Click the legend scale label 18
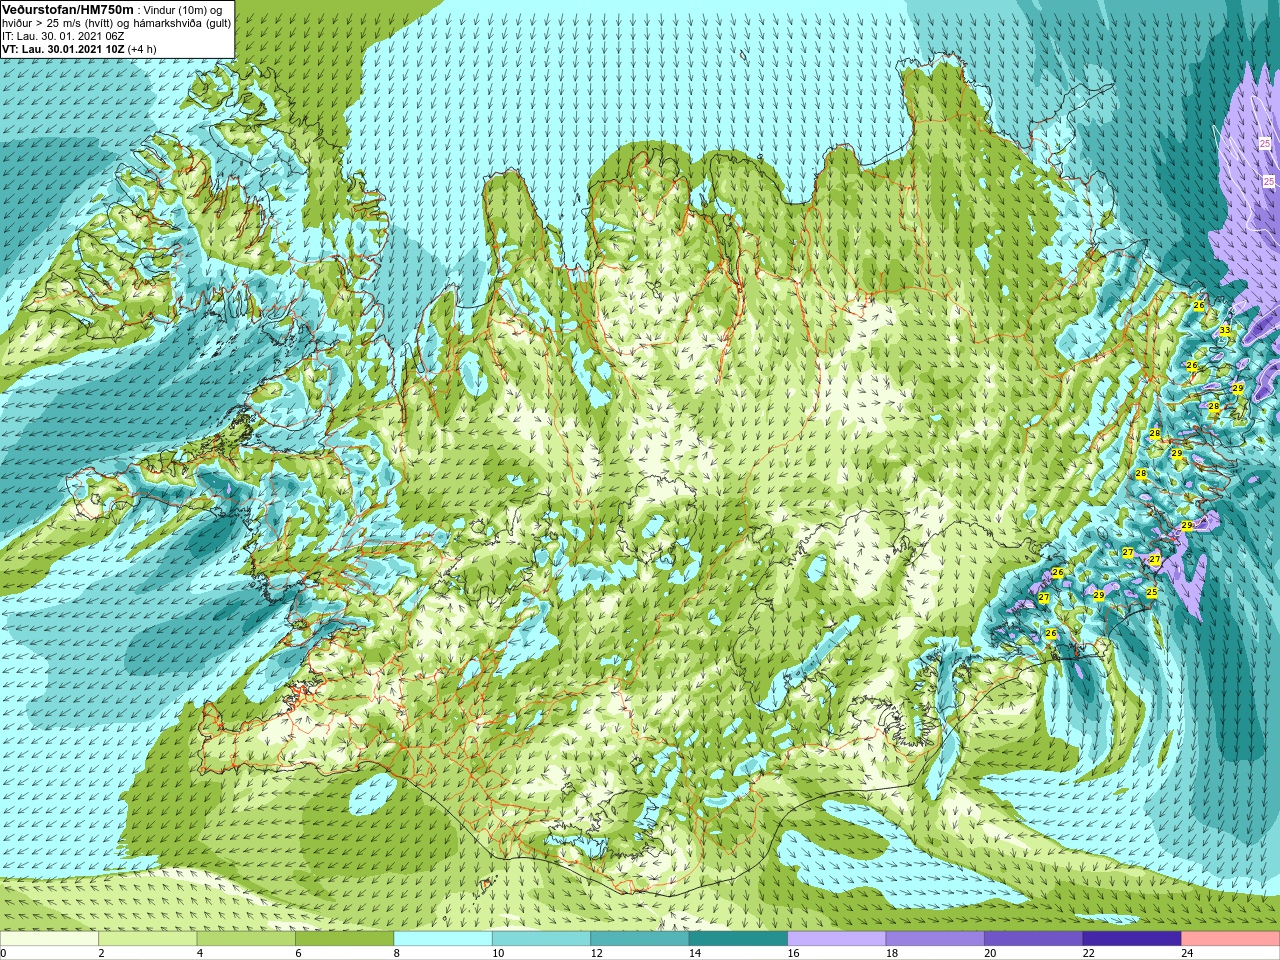1280x960 pixels. pyautogui.click(x=892, y=954)
